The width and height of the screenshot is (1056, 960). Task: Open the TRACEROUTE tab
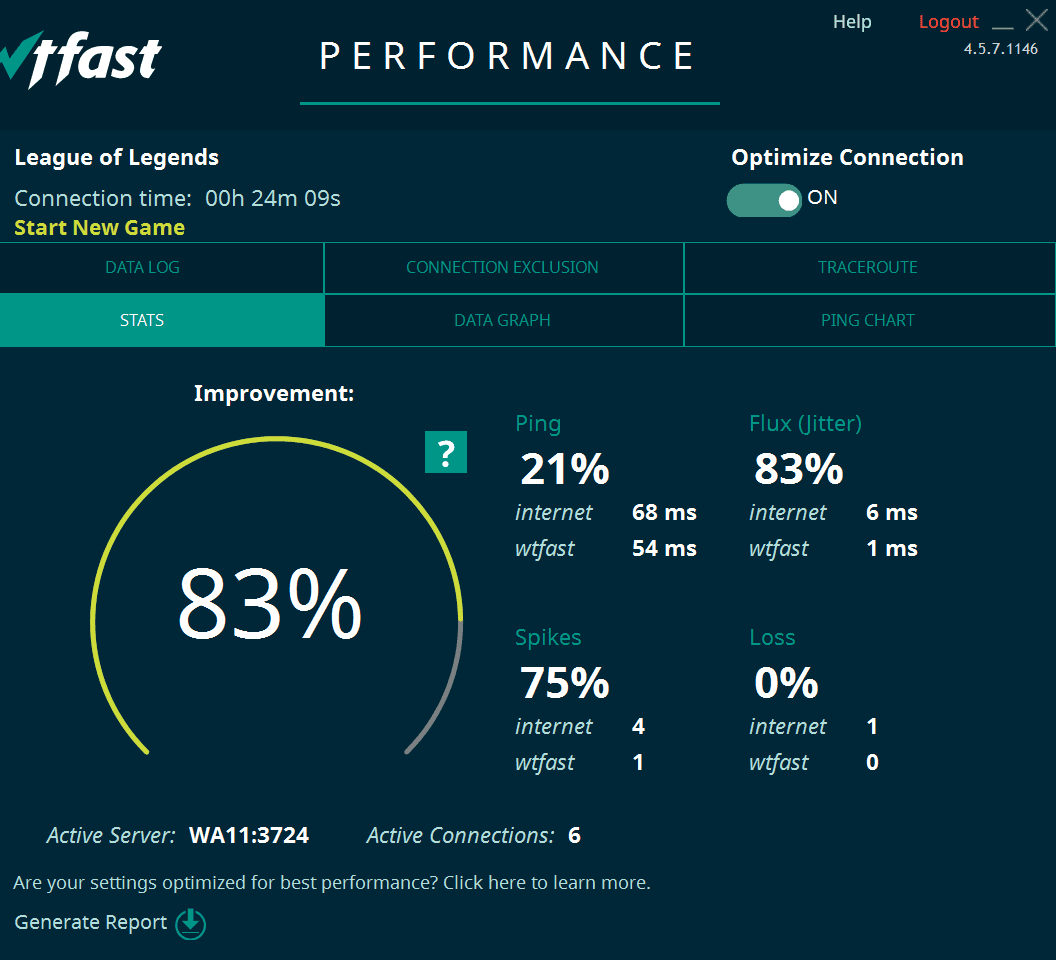tap(869, 267)
